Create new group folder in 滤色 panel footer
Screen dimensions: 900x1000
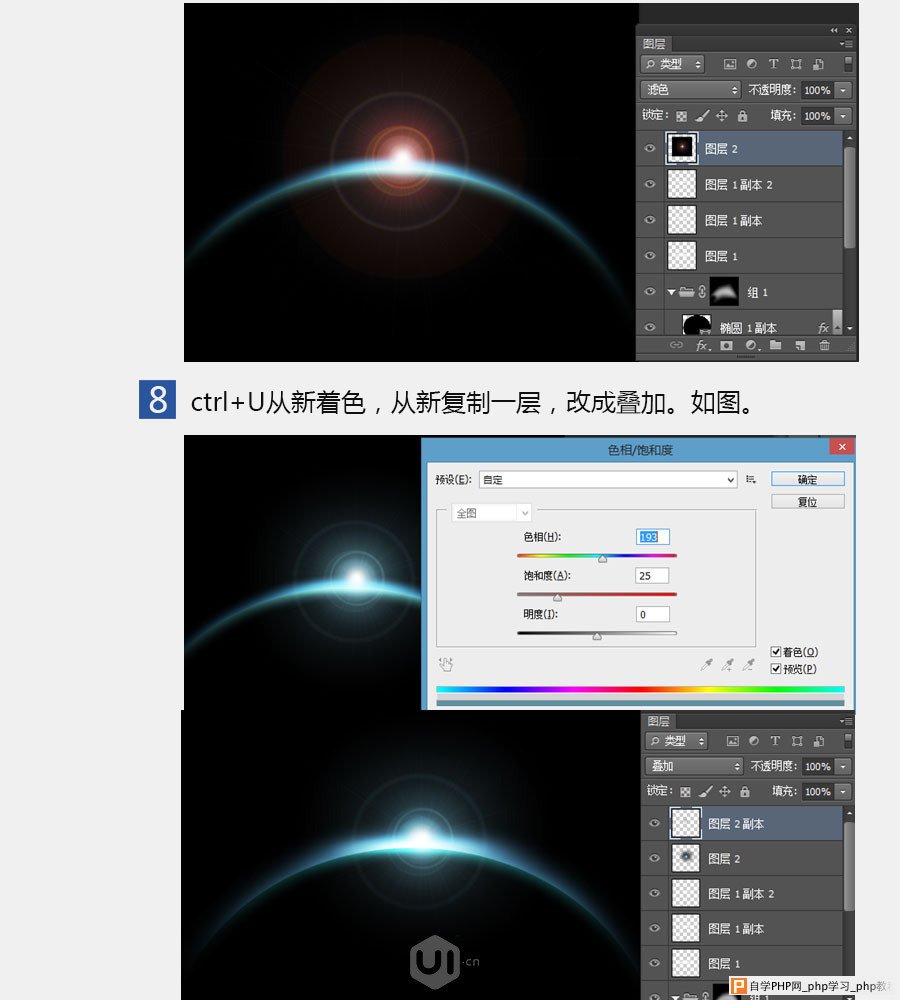[x=776, y=345]
